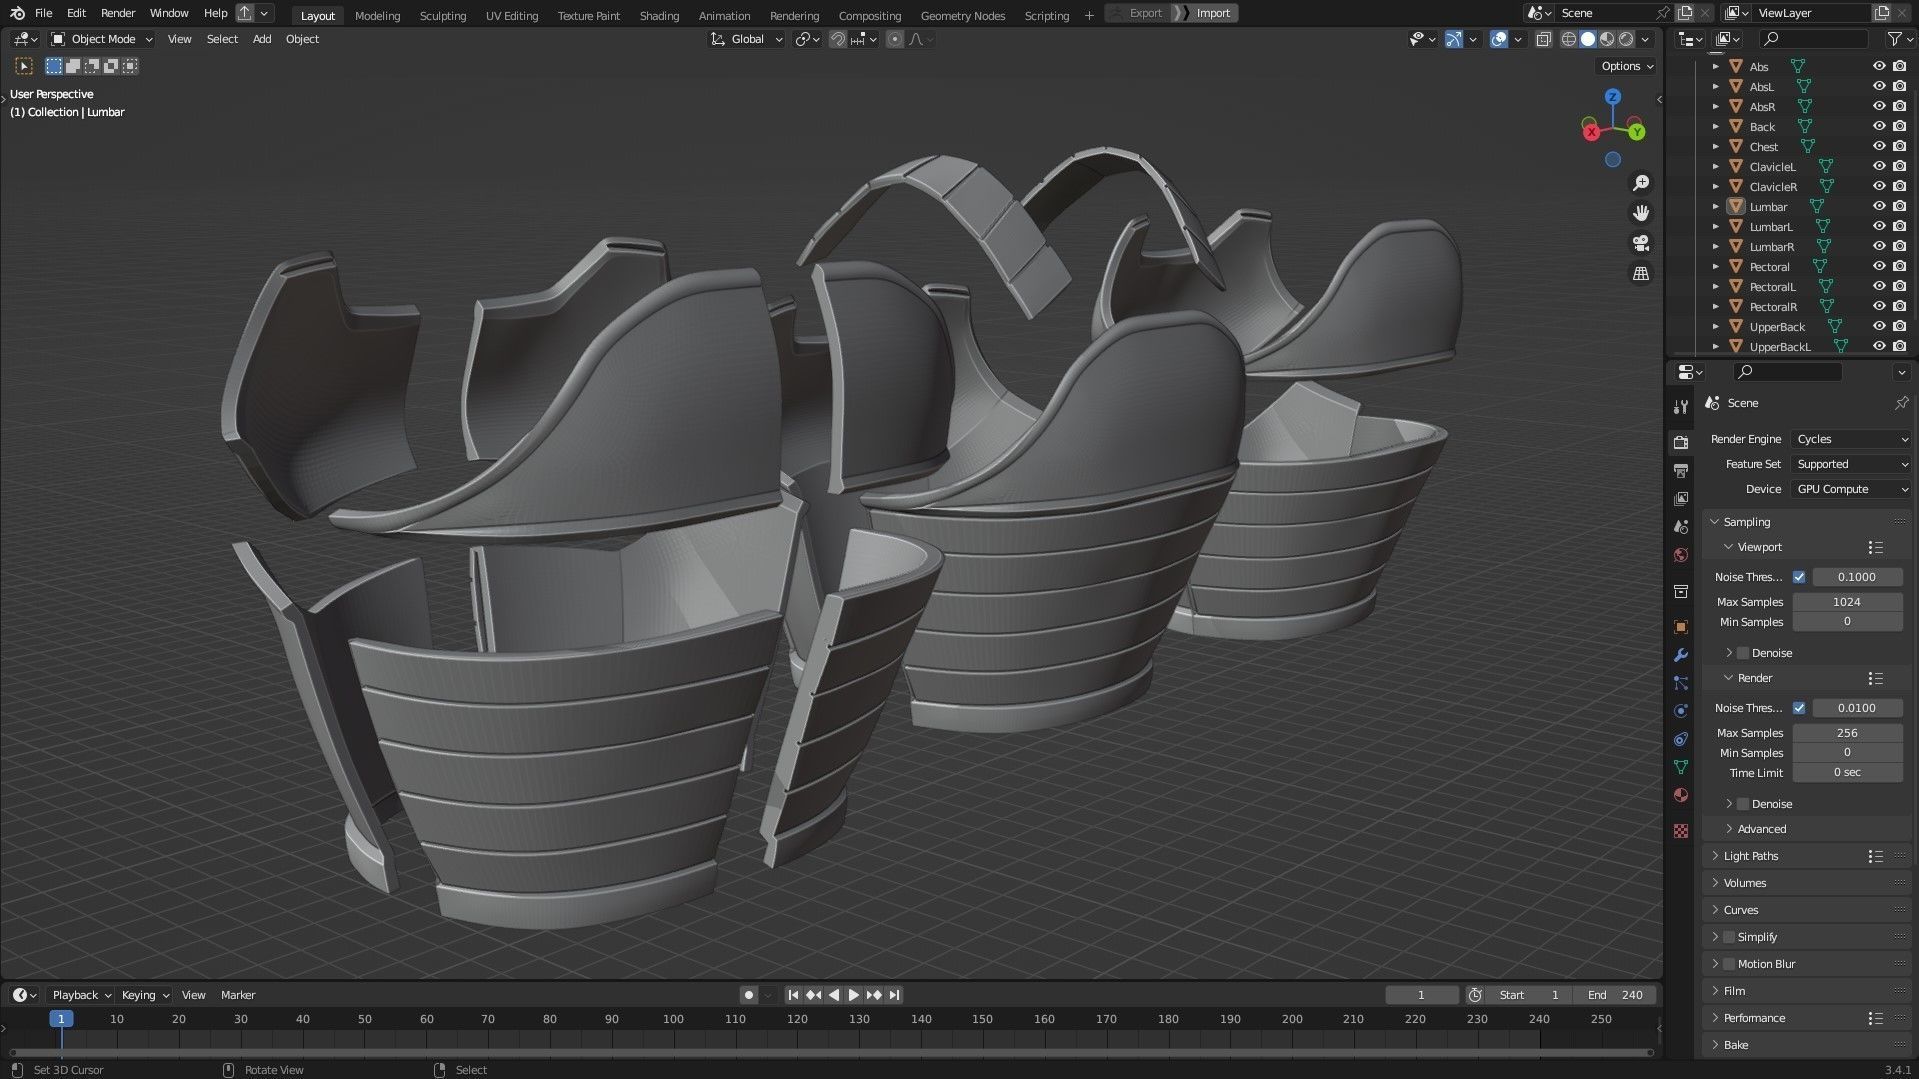Open the Render properties tab icon
Viewport: 1919px width, 1079px height.
coord(1680,442)
